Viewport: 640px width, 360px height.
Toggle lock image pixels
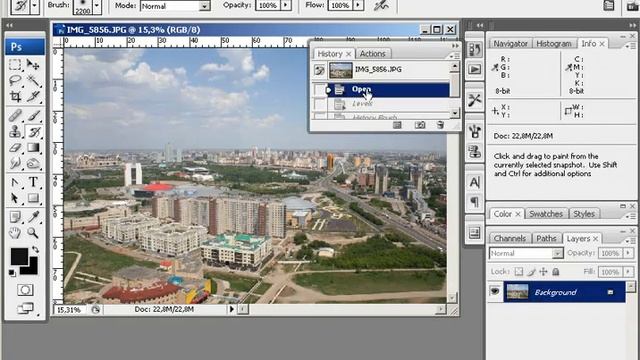(x=531, y=271)
